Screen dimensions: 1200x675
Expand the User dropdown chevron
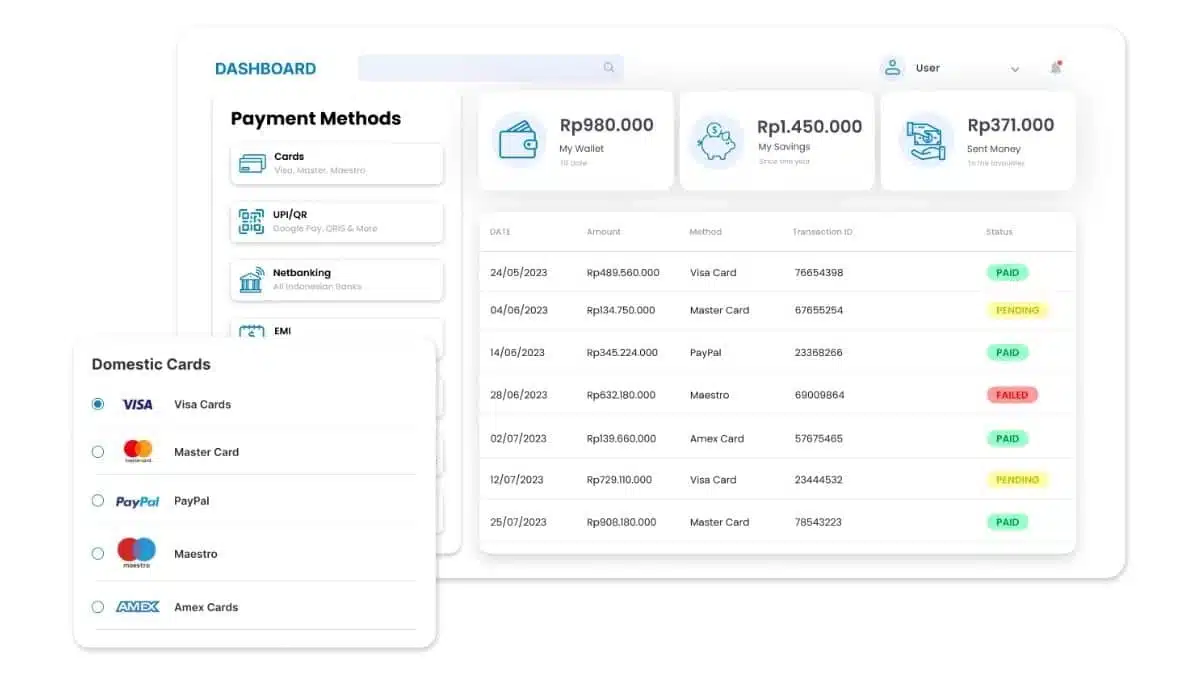coord(1015,69)
